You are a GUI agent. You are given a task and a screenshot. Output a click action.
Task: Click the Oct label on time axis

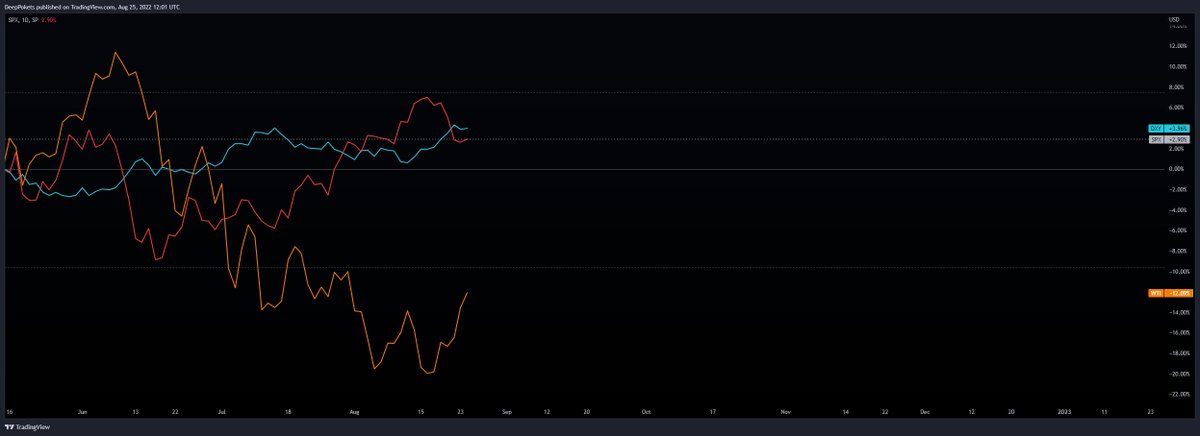[646, 411]
